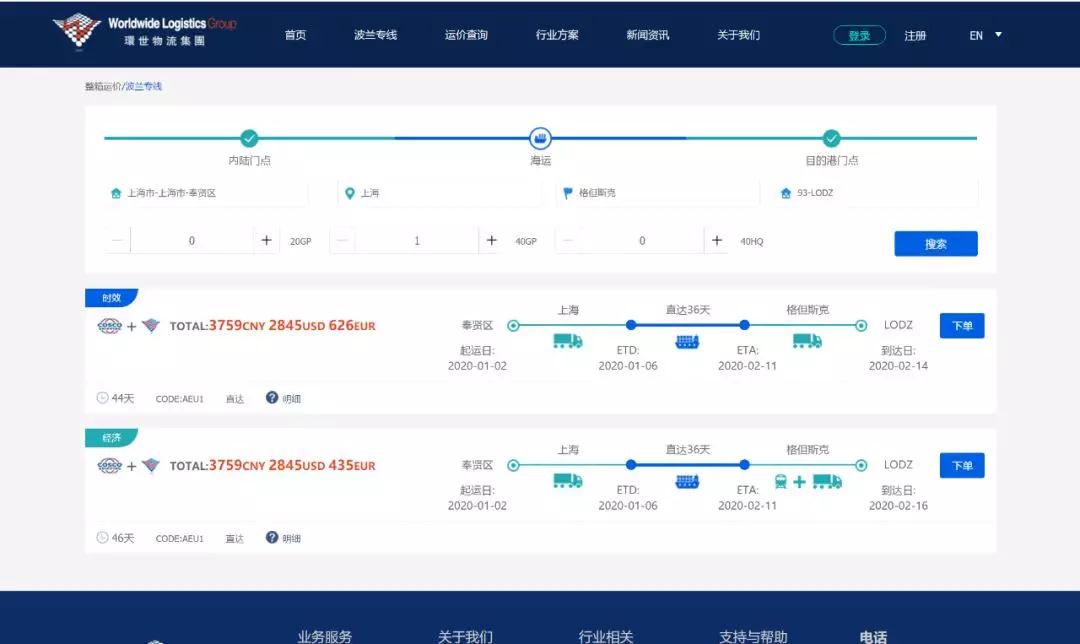Increase the 40HQ container count
This screenshot has width=1080, height=644.
click(x=717, y=241)
